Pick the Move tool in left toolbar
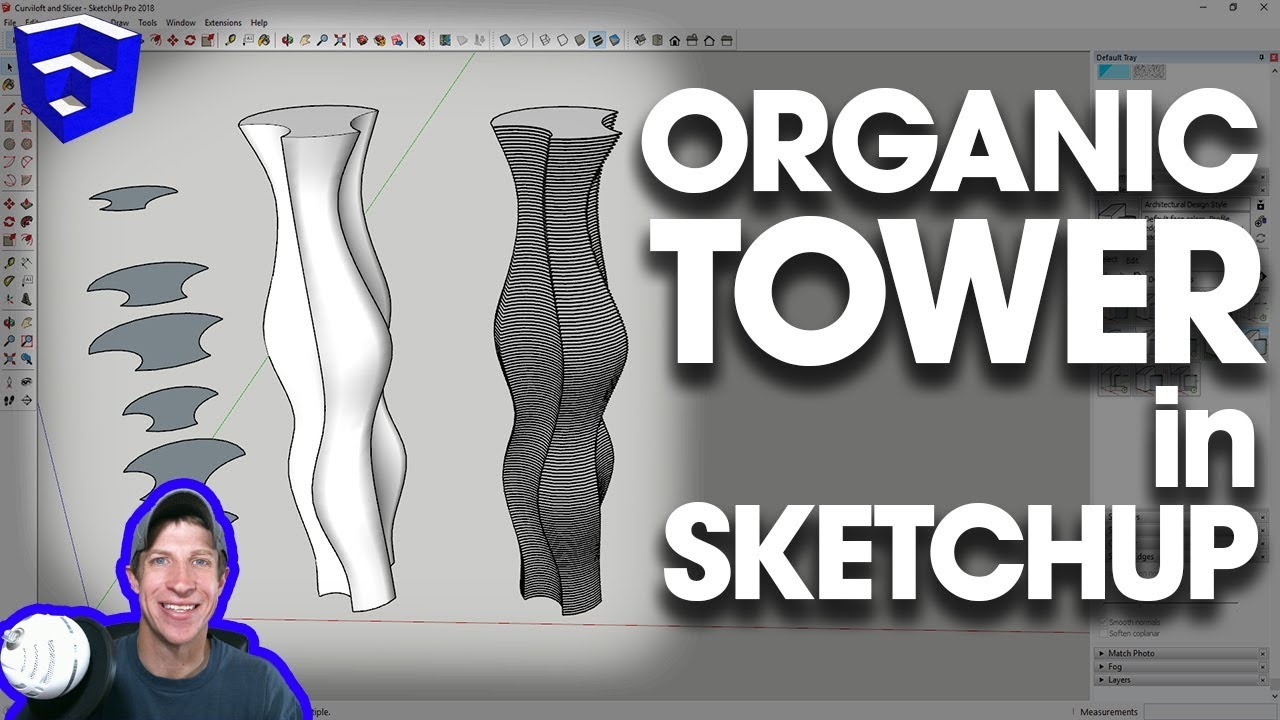 pyautogui.click(x=9, y=203)
